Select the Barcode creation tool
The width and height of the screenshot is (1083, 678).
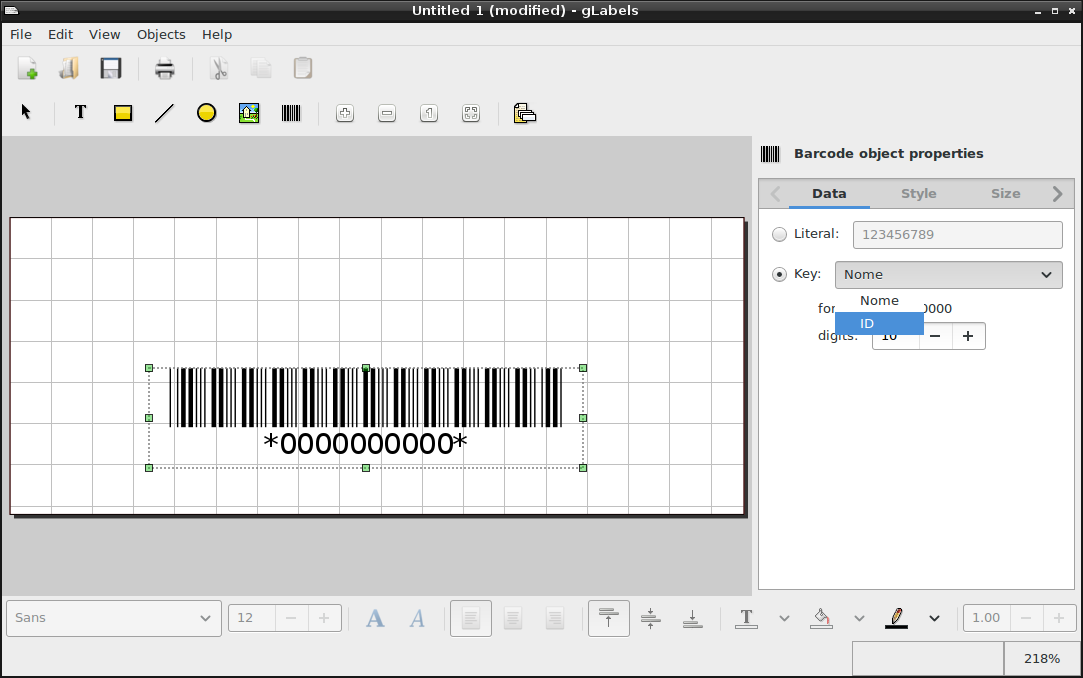point(291,113)
